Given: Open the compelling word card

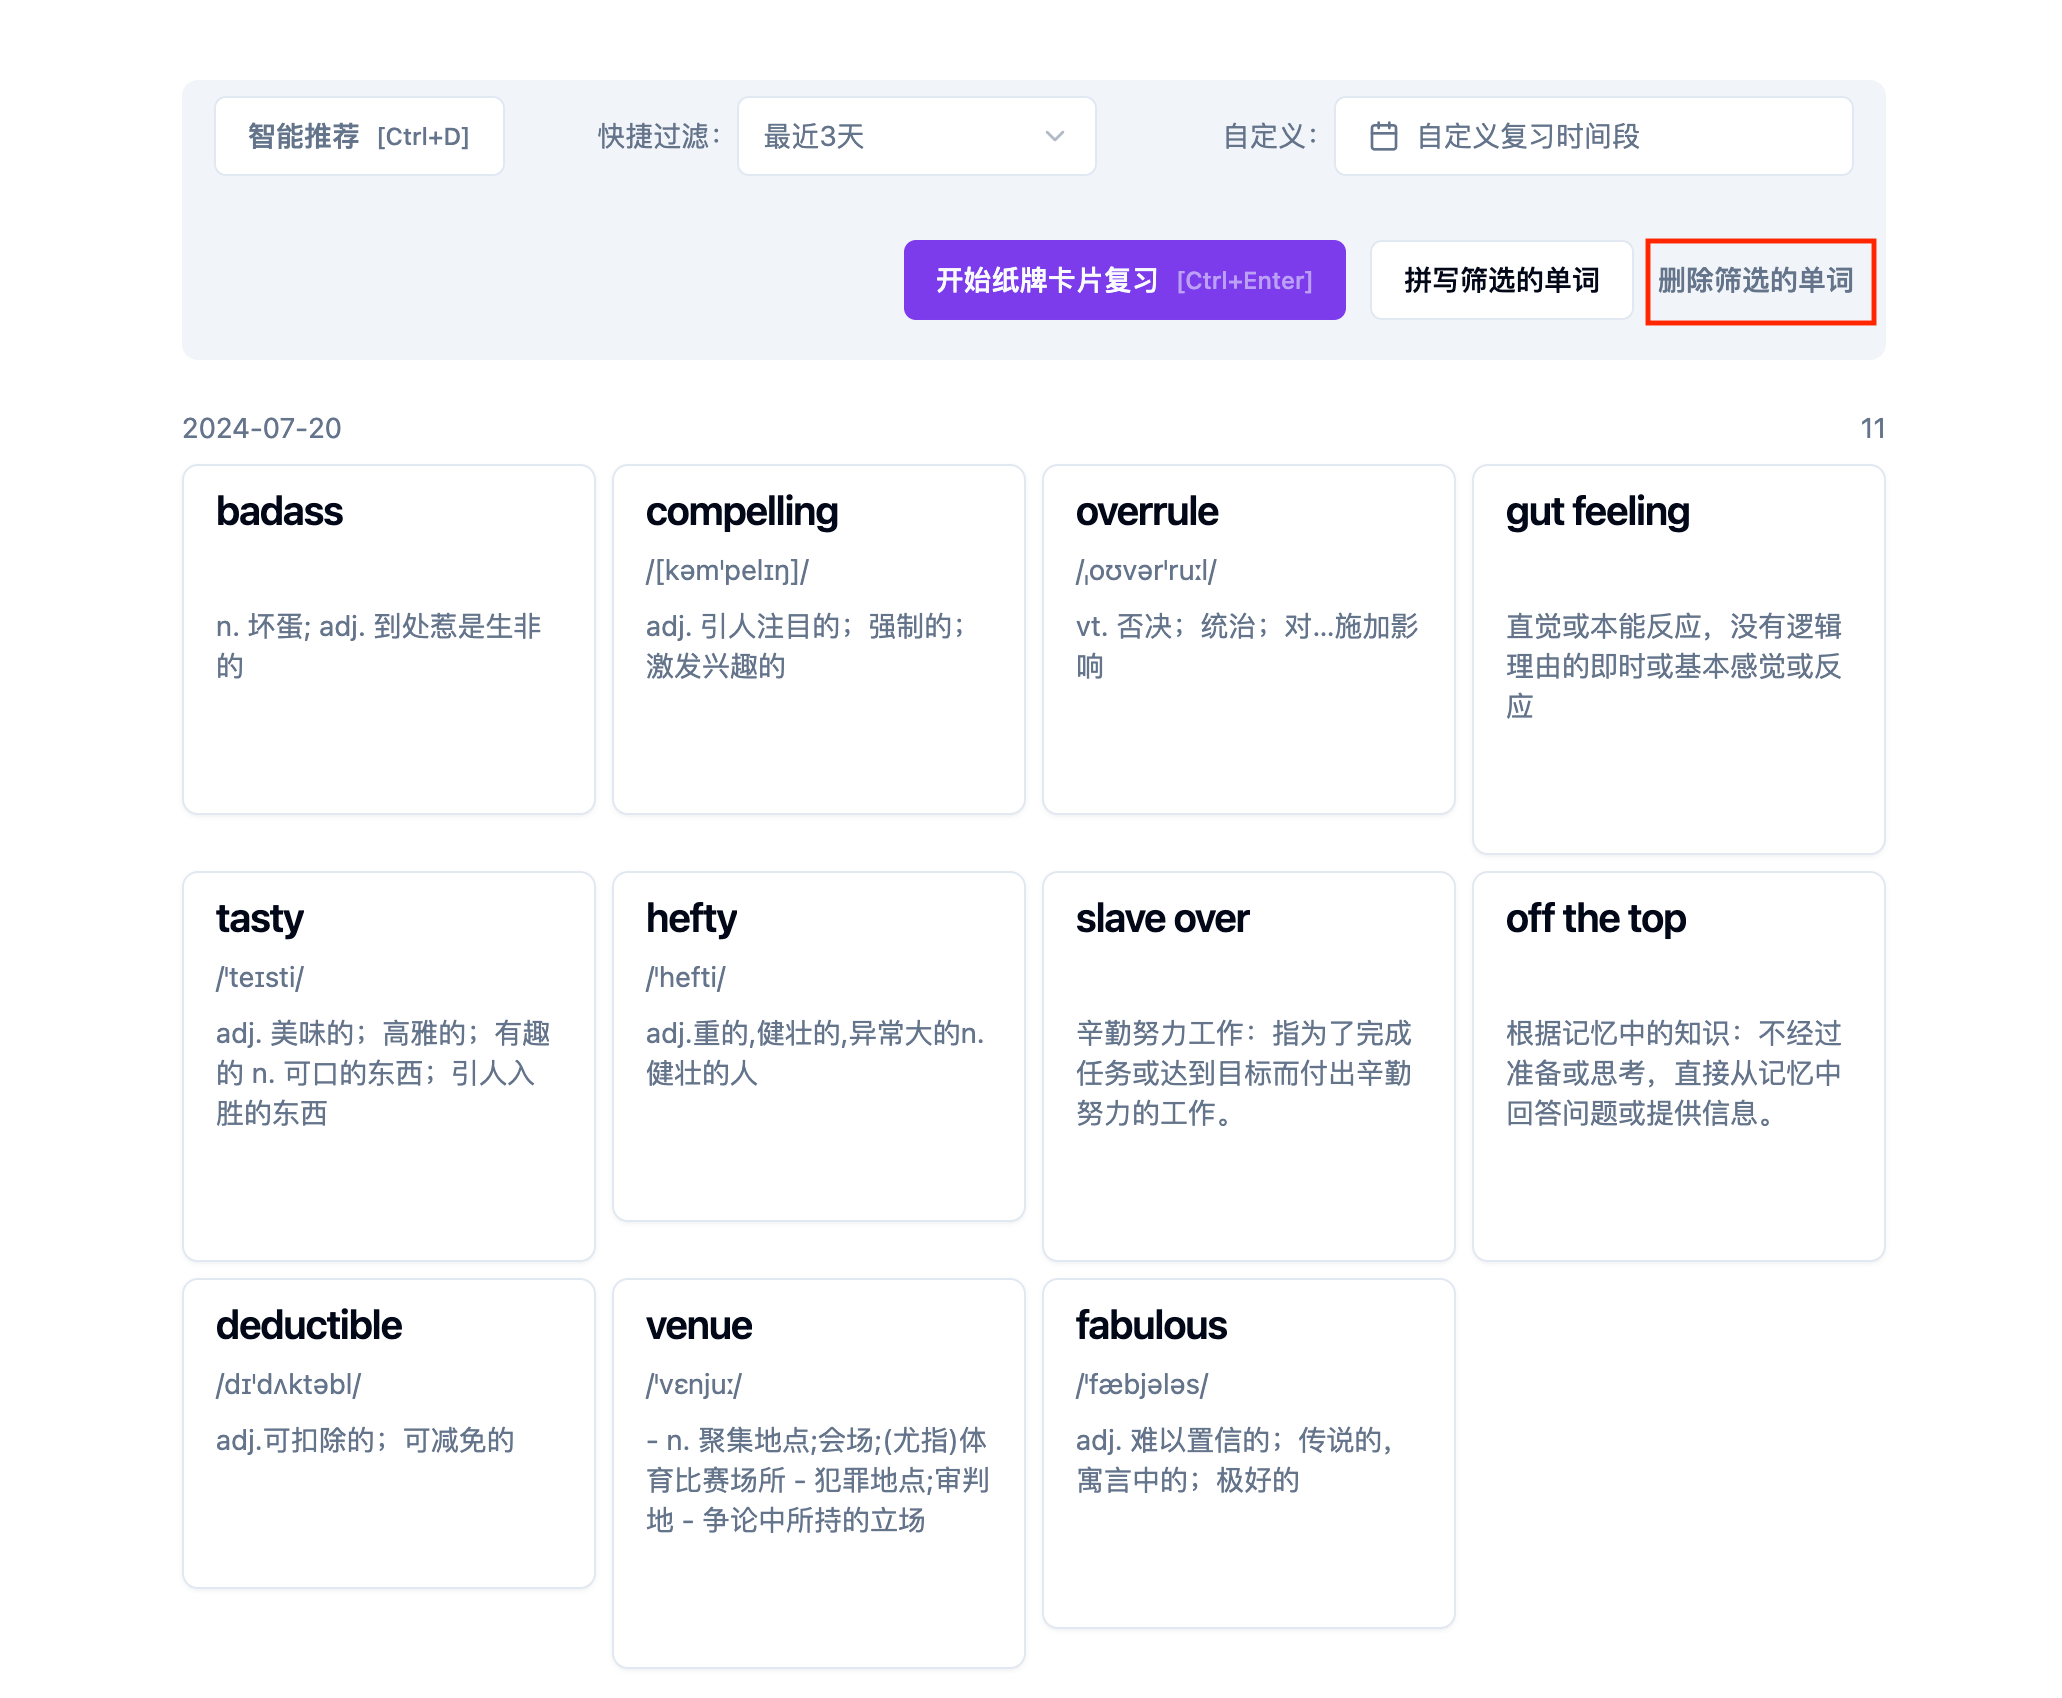Looking at the screenshot, I should point(819,639).
